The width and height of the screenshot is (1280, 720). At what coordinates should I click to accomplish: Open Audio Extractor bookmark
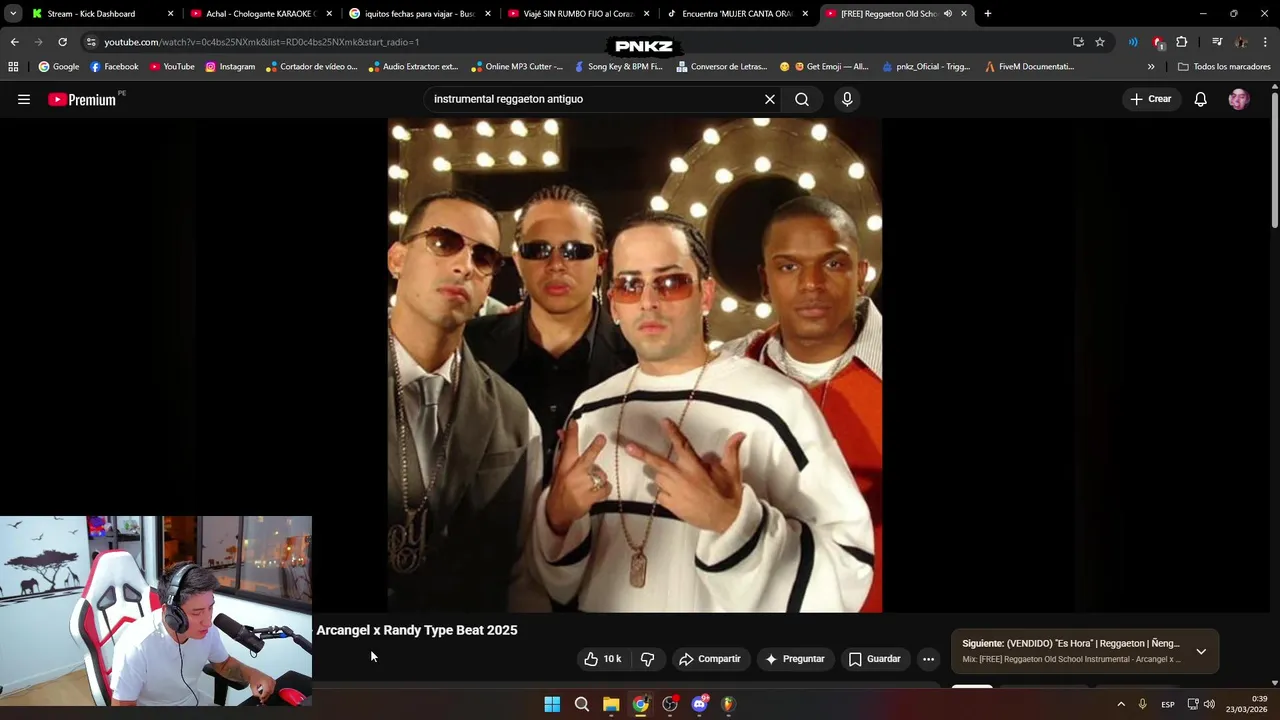413,67
